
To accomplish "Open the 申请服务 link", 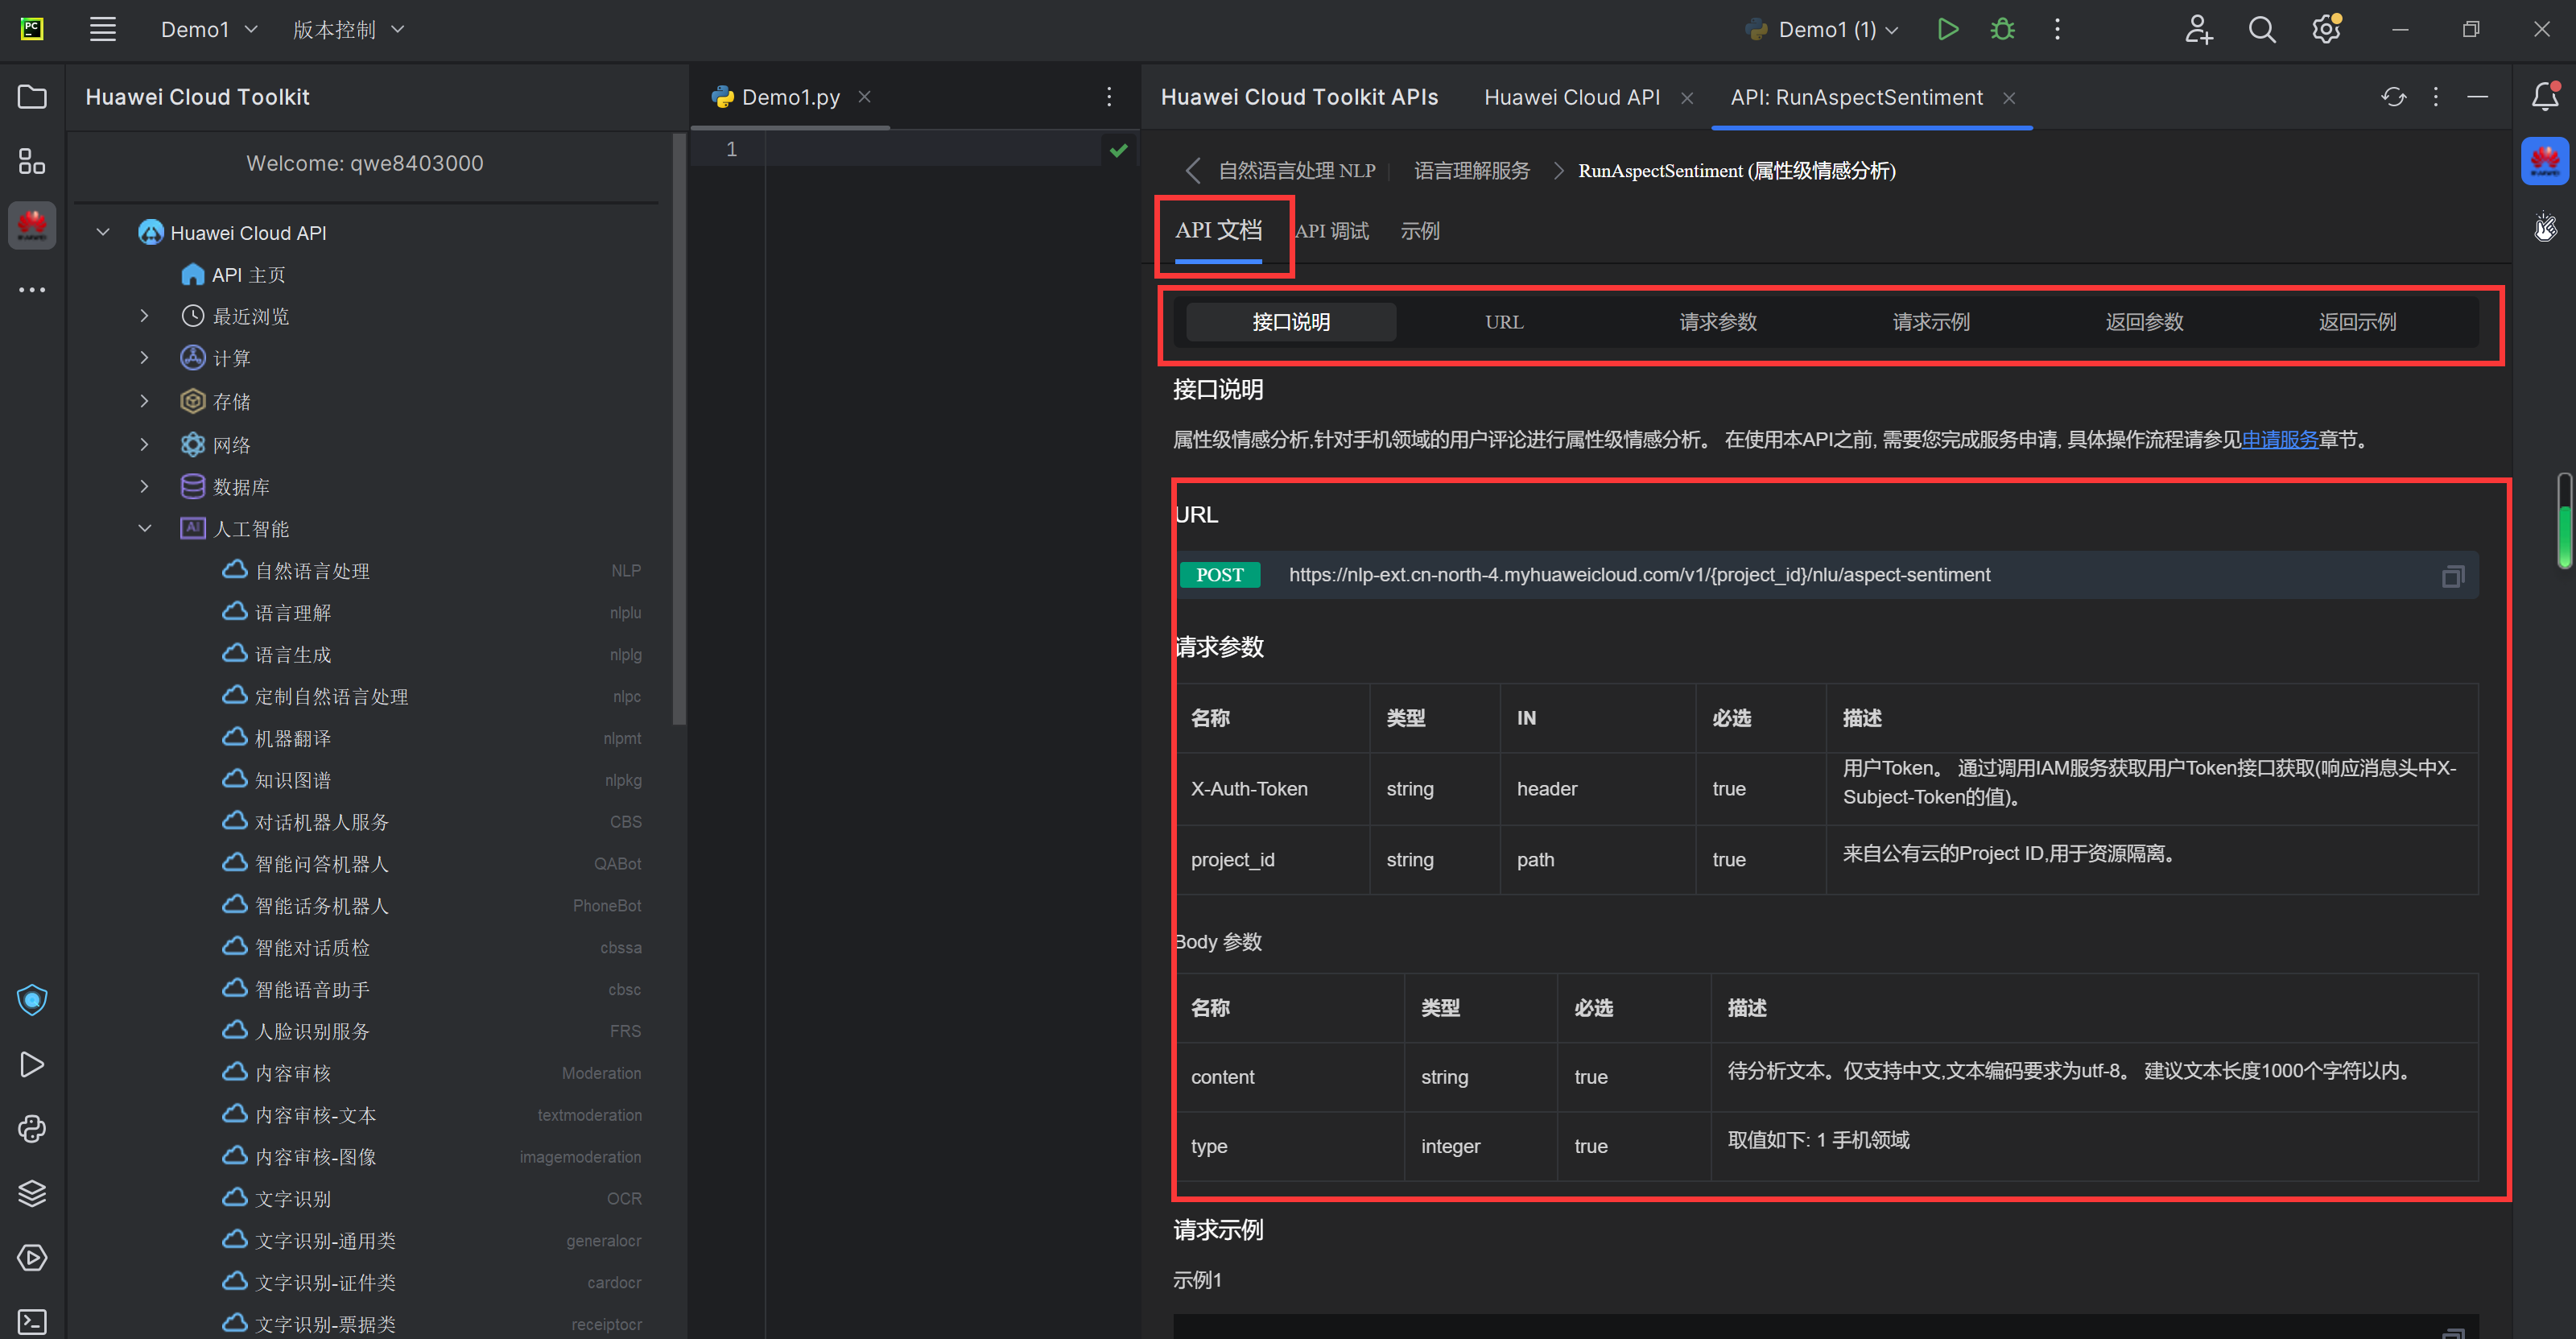I will pos(2280,440).
